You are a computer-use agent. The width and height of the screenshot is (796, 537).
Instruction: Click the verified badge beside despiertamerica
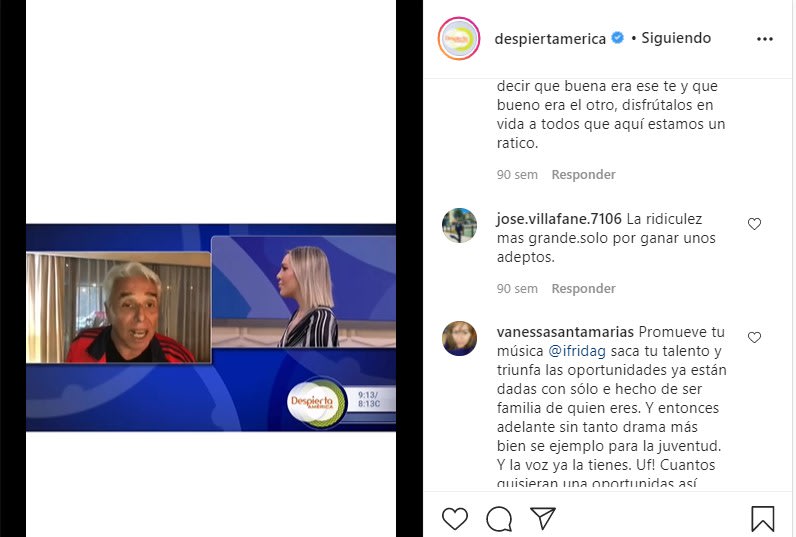(617, 38)
